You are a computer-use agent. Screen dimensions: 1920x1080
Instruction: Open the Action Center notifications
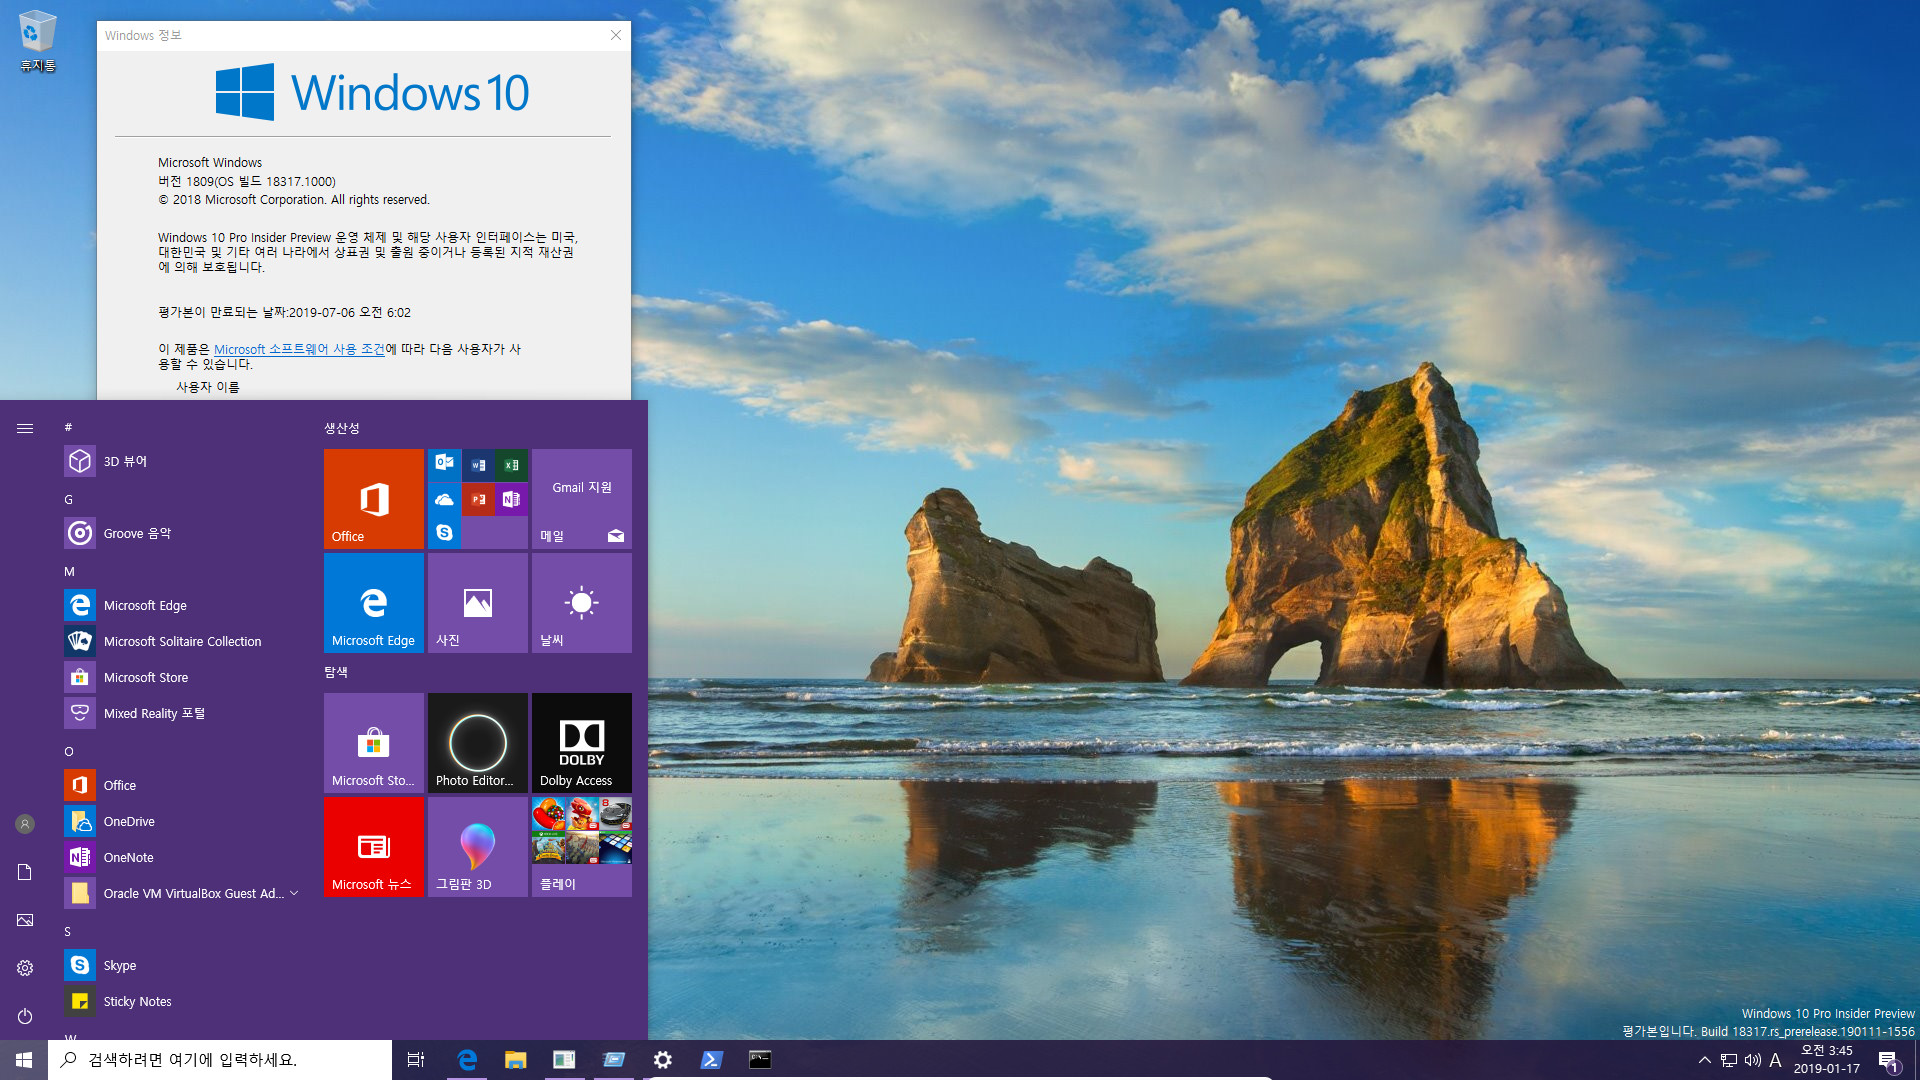[x=1889, y=1060]
